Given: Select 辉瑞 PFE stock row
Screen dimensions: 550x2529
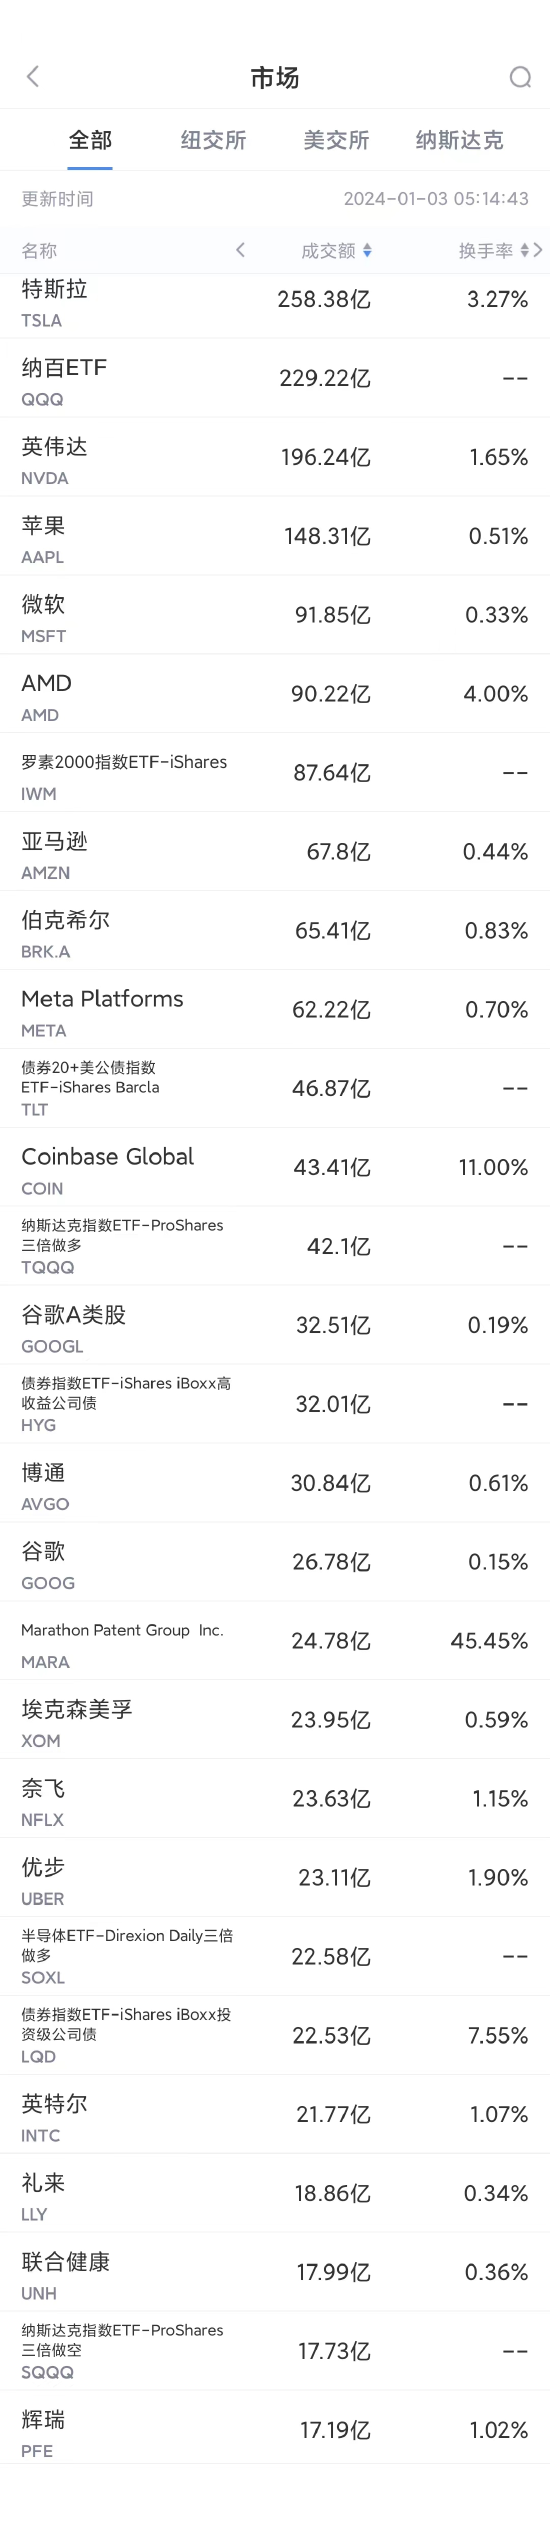Looking at the screenshot, I should [x=275, y=2430].
